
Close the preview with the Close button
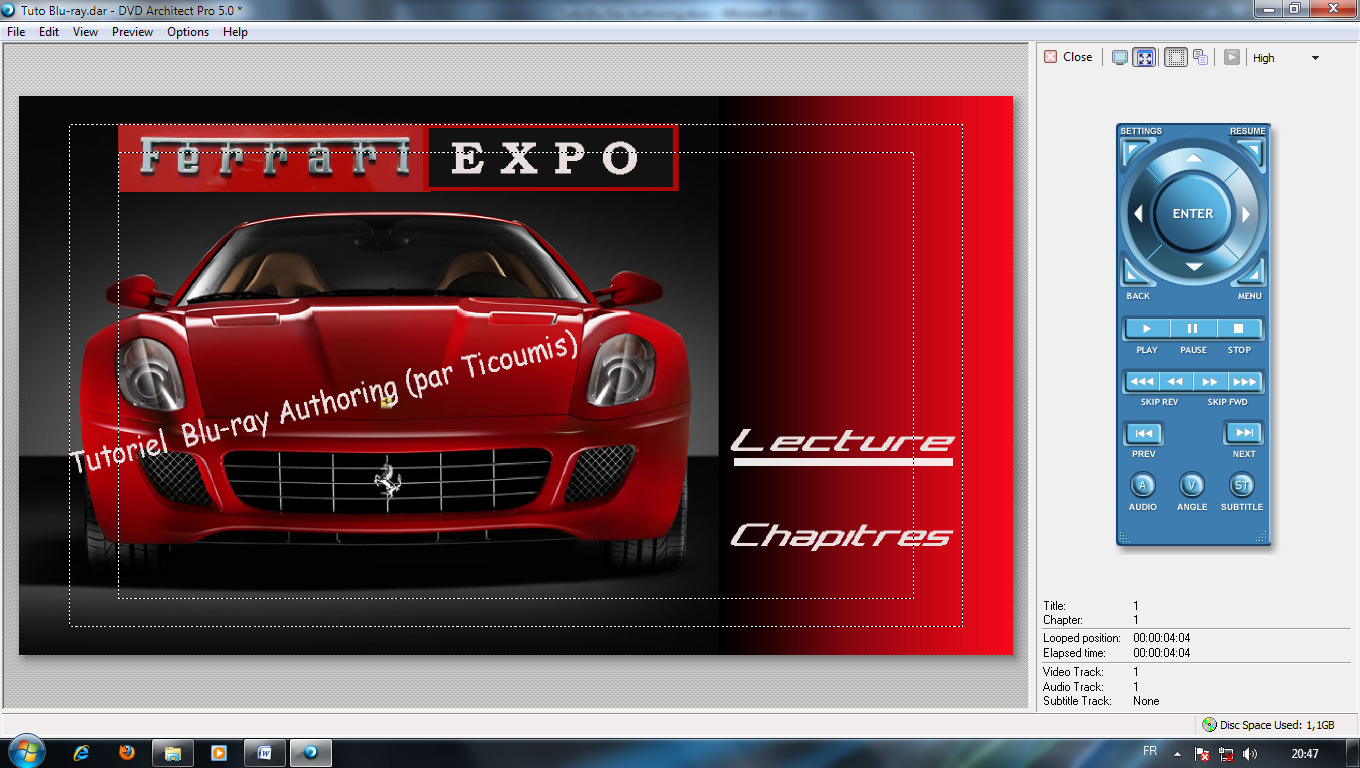click(1068, 57)
